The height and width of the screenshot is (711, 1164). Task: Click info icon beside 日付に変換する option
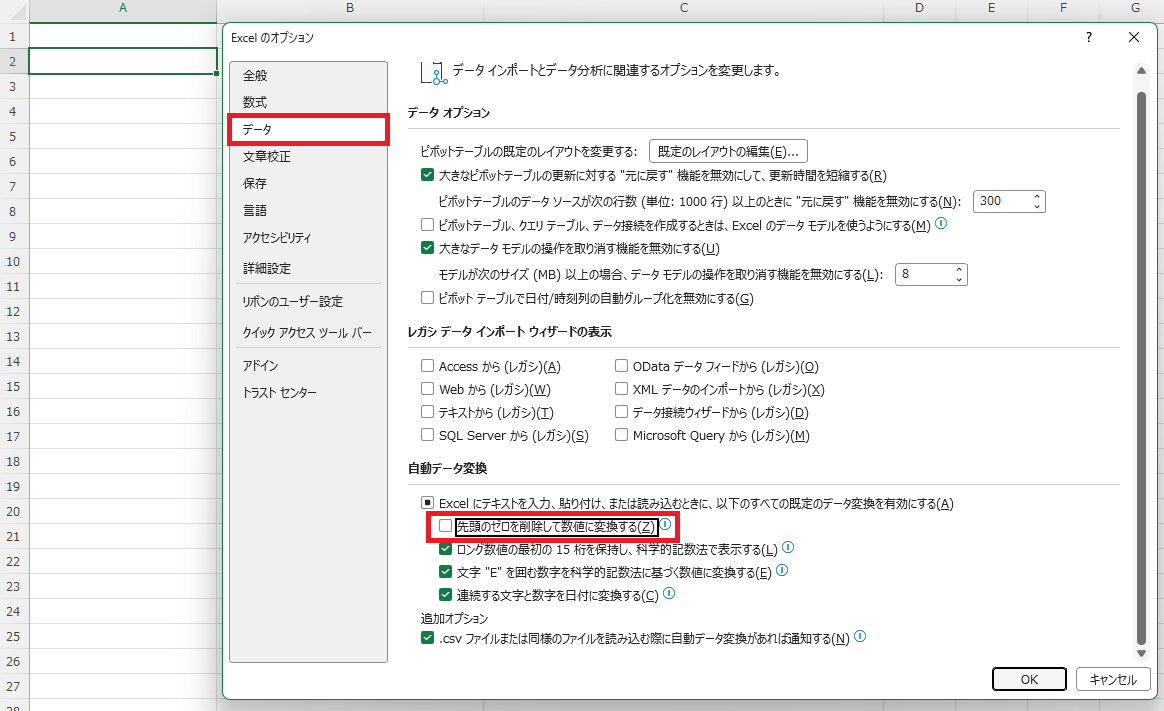[x=669, y=594]
